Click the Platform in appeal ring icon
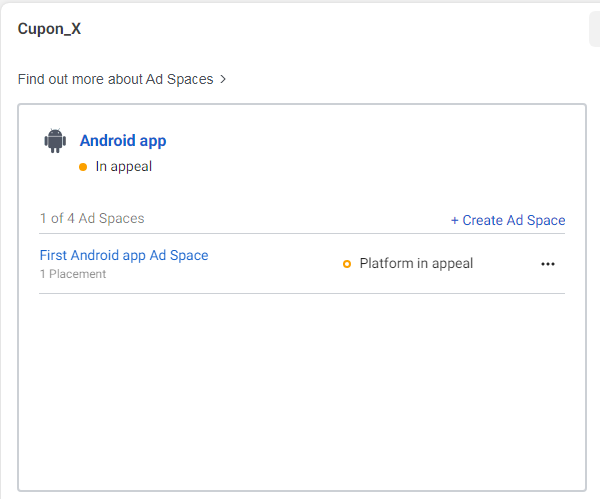Viewport: 600px width, 499px height. coord(347,264)
